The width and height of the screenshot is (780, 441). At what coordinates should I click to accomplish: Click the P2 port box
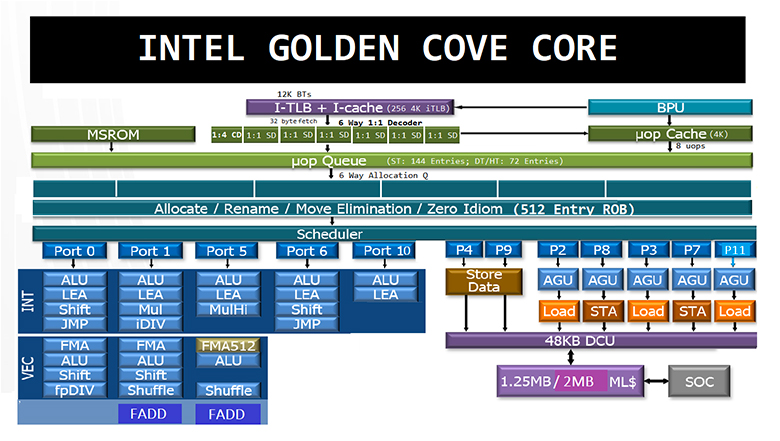[x=558, y=250]
